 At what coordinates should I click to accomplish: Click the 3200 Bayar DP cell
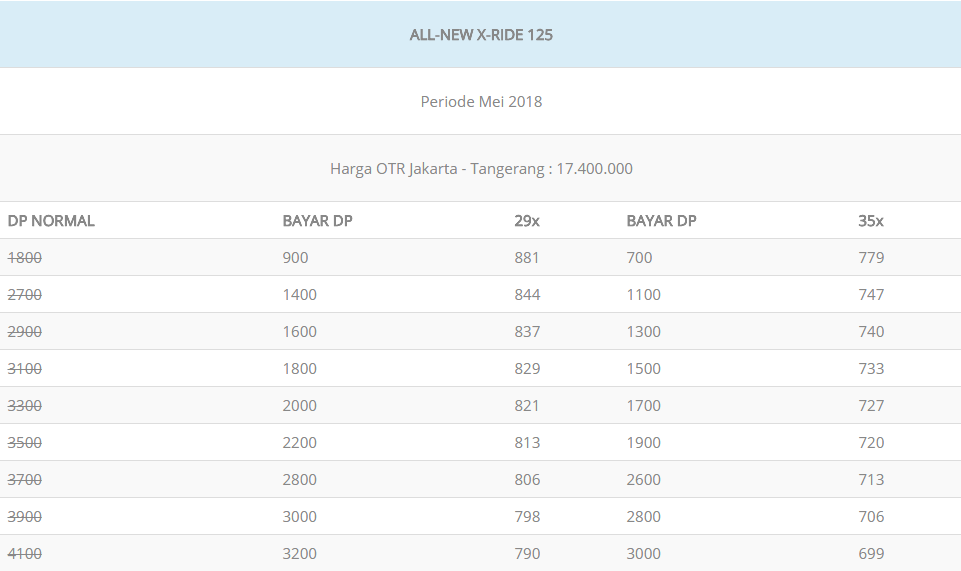[300, 554]
